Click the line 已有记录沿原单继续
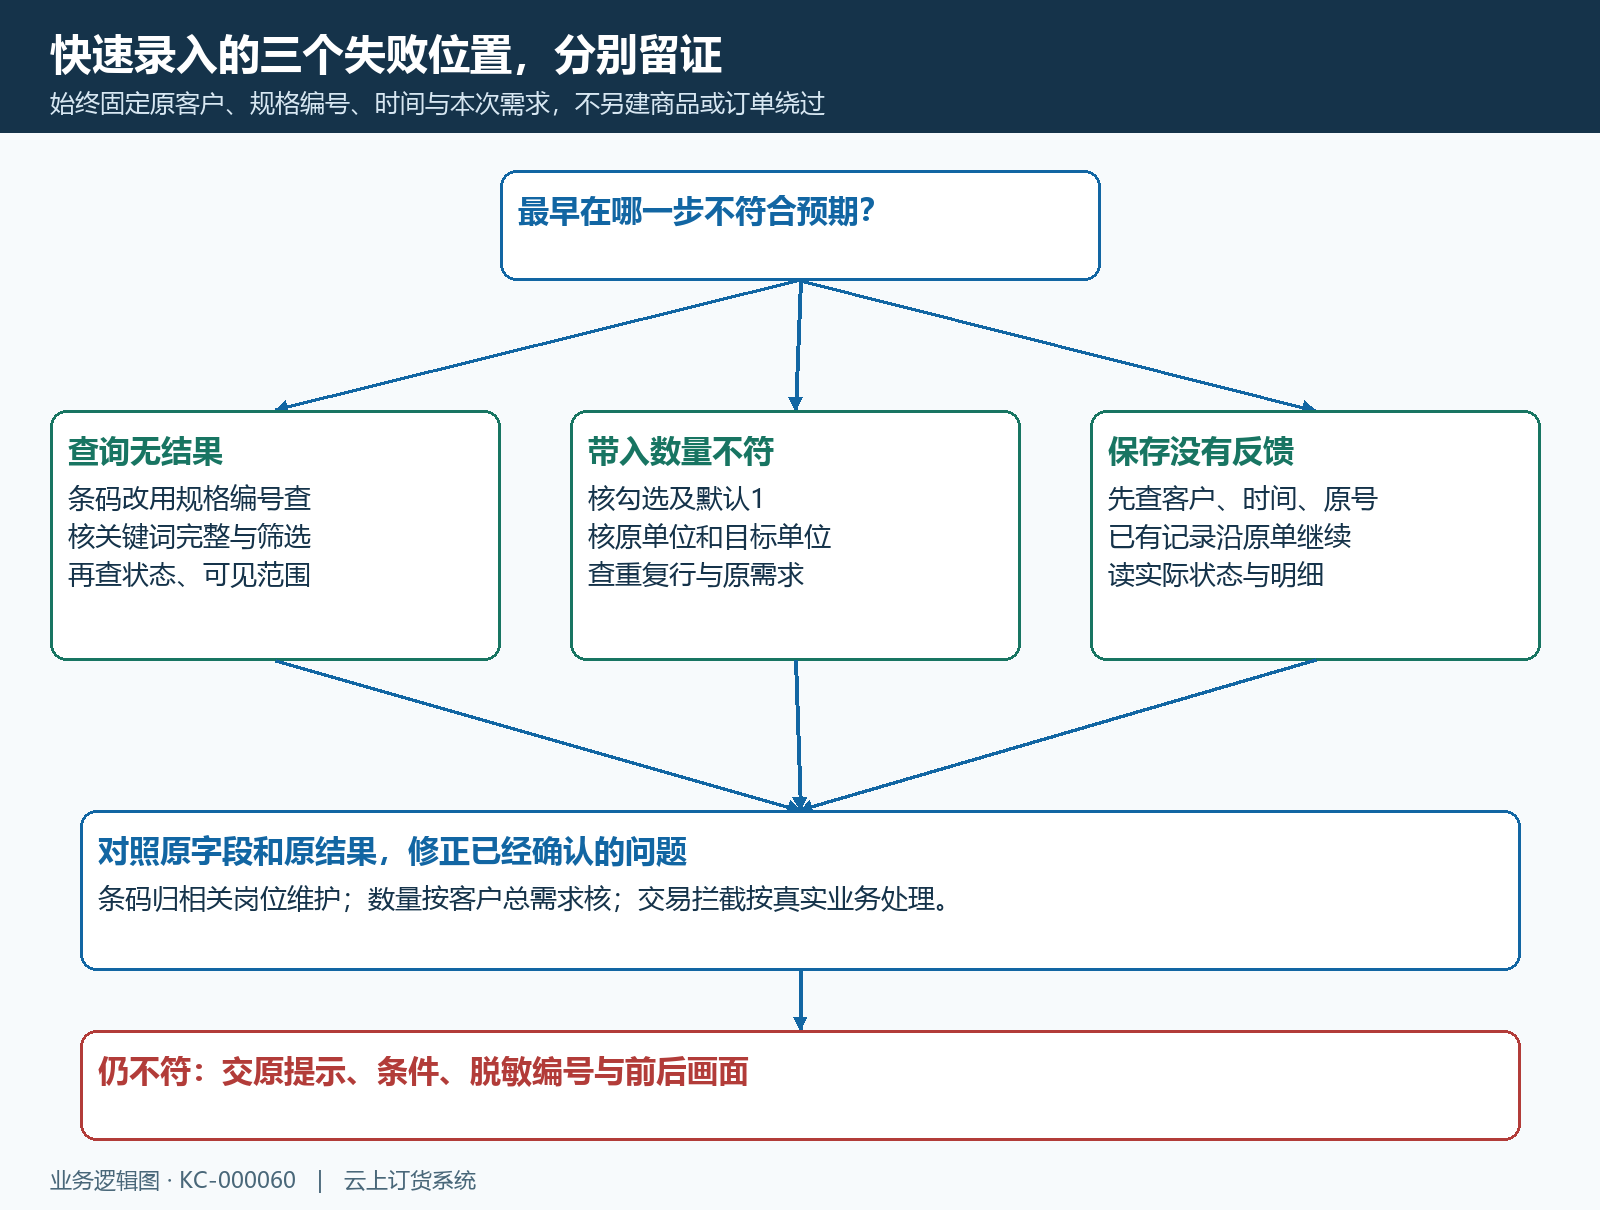Image resolution: width=1600 pixels, height=1210 pixels. pyautogui.click(x=1229, y=536)
